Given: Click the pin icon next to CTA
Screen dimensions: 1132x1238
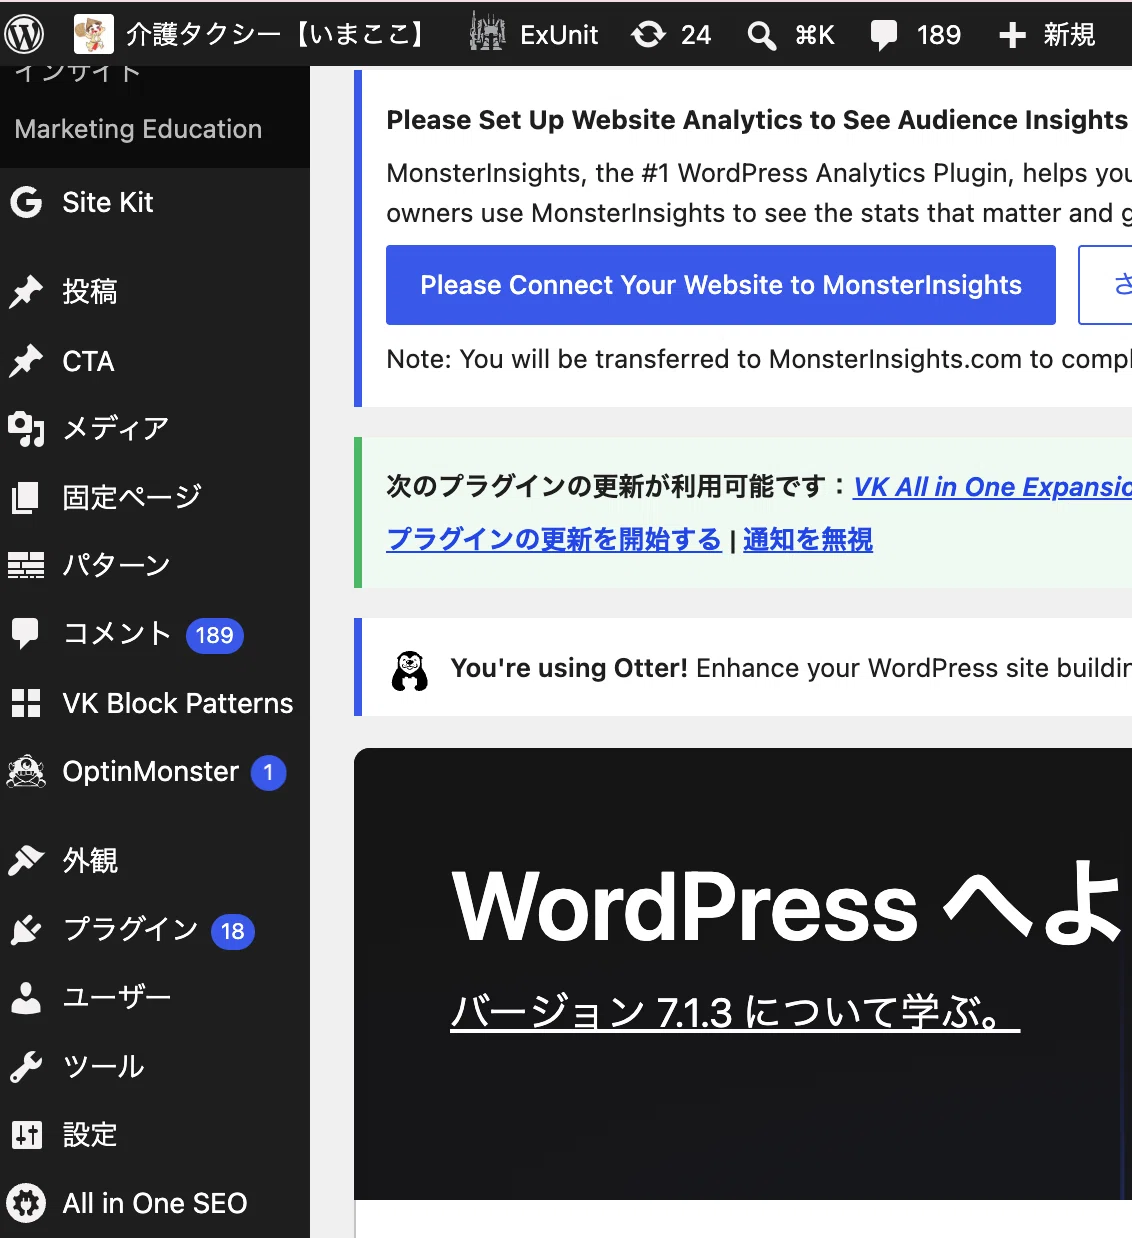Looking at the screenshot, I should coord(26,361).
